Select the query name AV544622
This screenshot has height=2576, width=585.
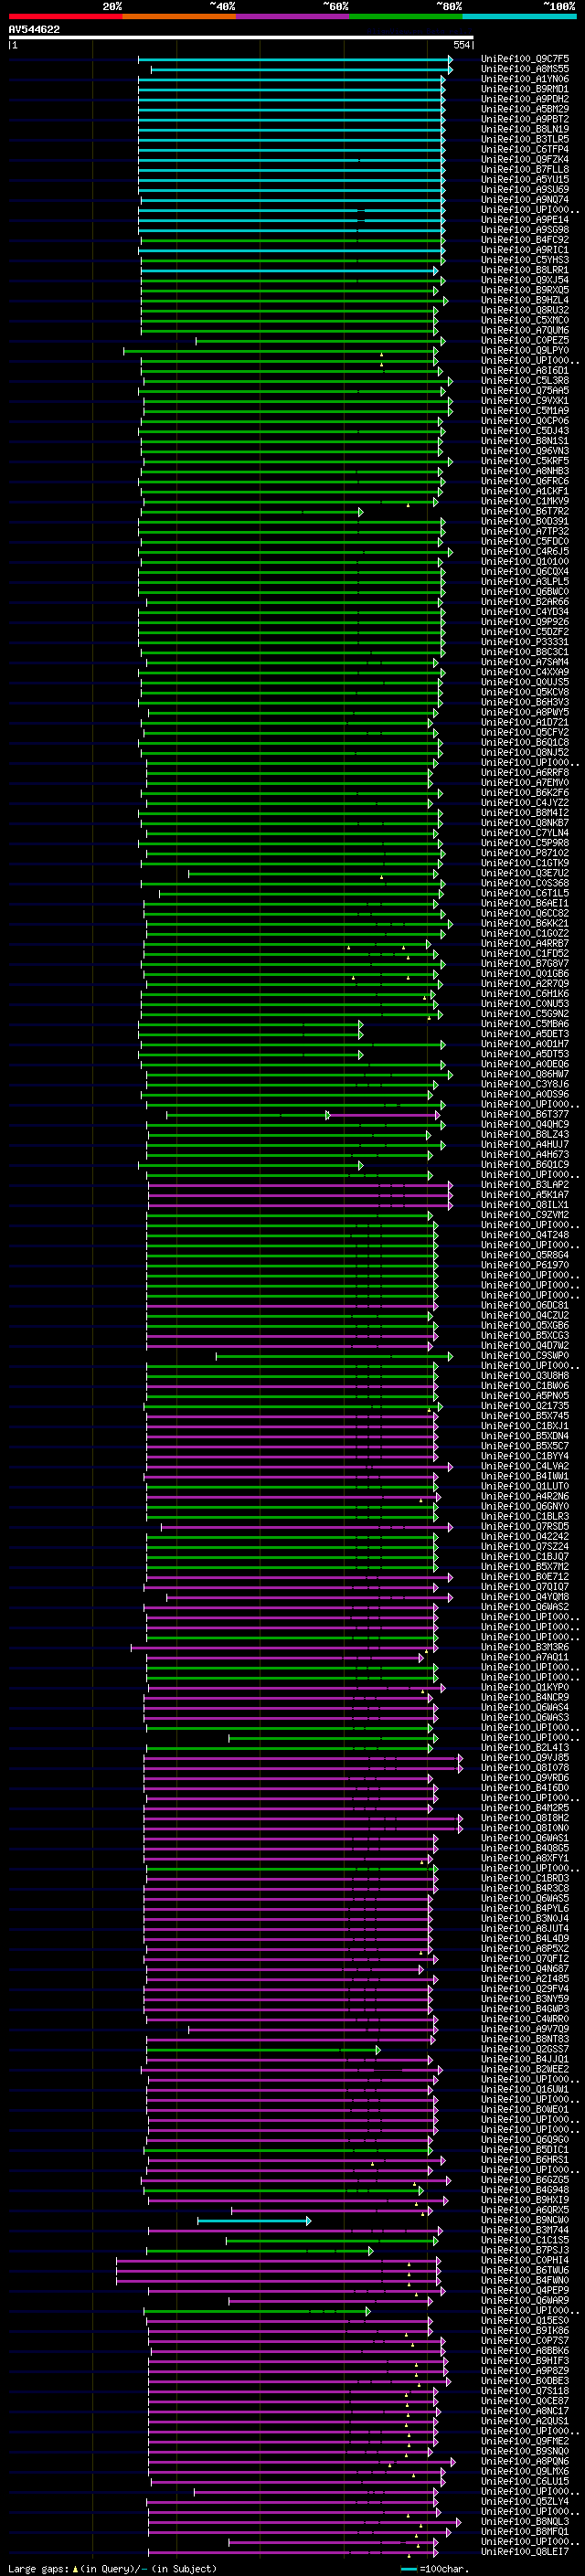tap(34, 30)
